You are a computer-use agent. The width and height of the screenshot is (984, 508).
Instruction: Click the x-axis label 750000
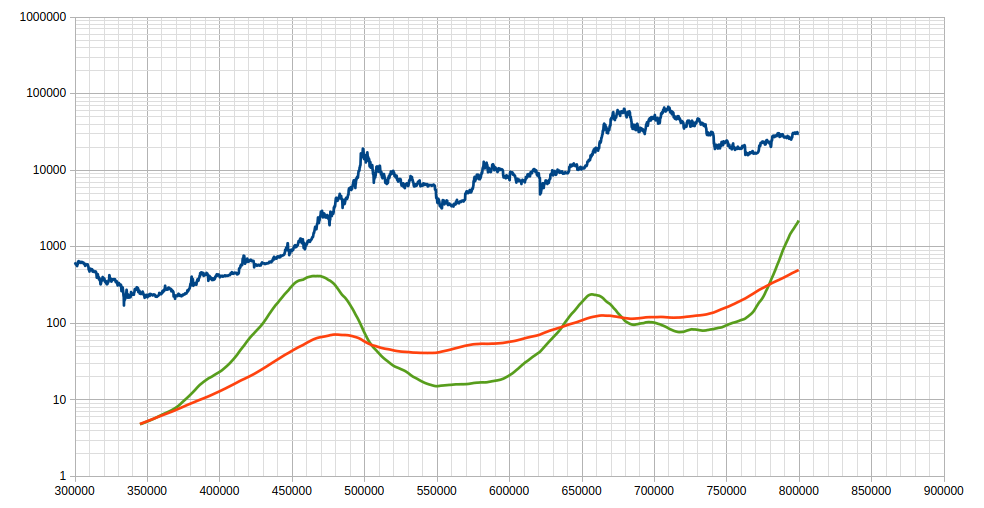pos(726,490)
